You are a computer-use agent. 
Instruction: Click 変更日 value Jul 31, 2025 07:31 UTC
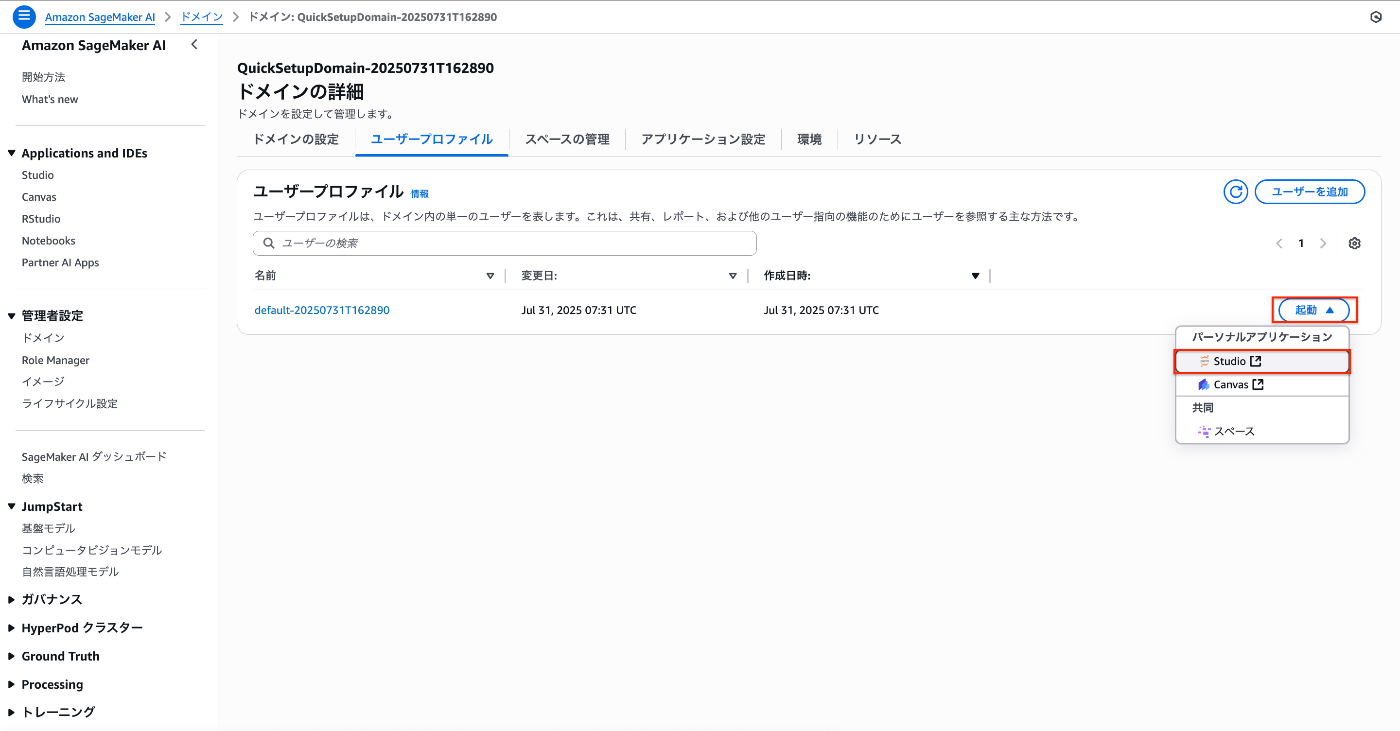click(579, 310)
